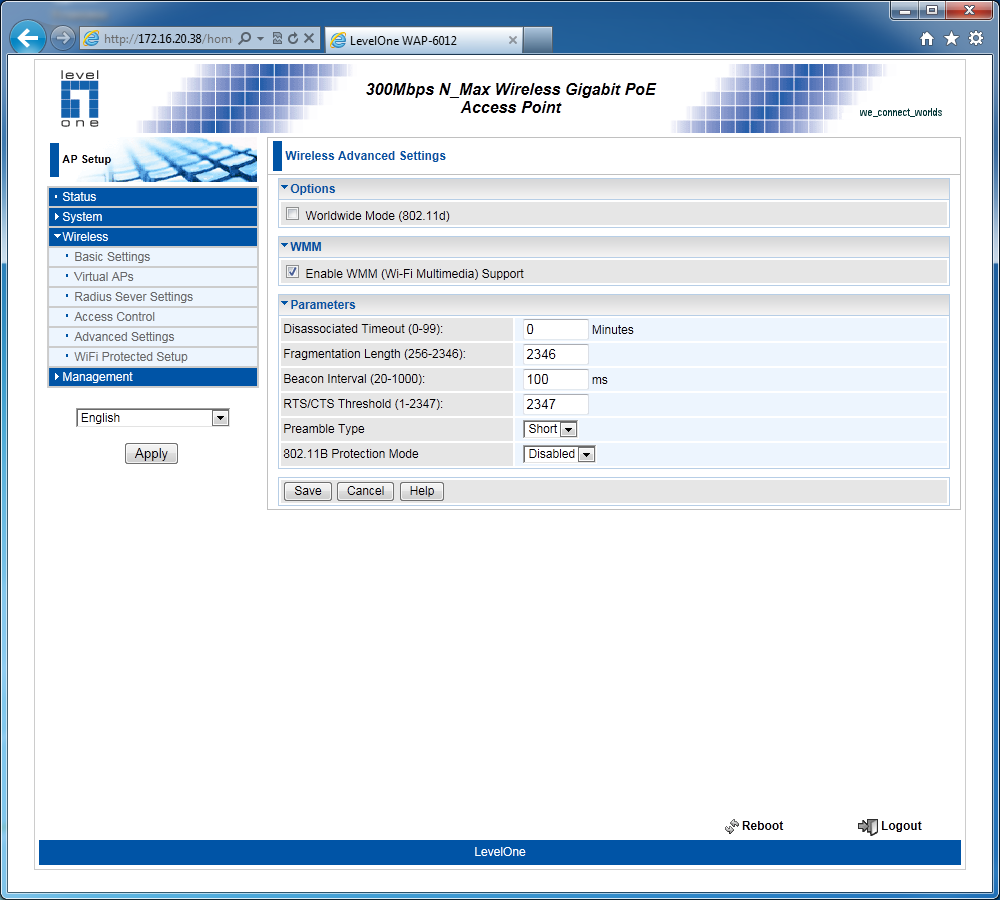Open Basic Settings page
The height and width of the screenshot is (900, 1000).
pyautogui.click(x=153, y=256)
